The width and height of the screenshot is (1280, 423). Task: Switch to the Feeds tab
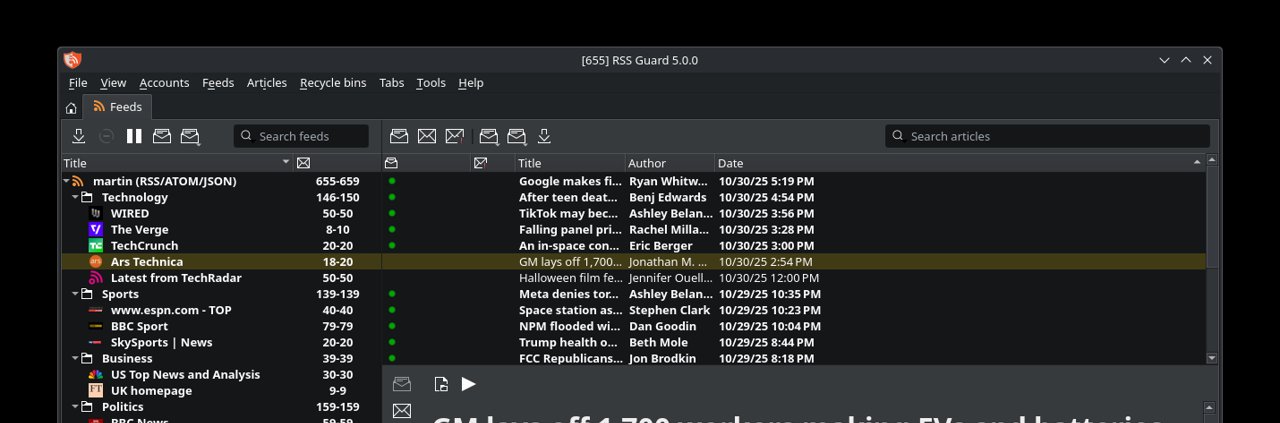tap(117, 107)
